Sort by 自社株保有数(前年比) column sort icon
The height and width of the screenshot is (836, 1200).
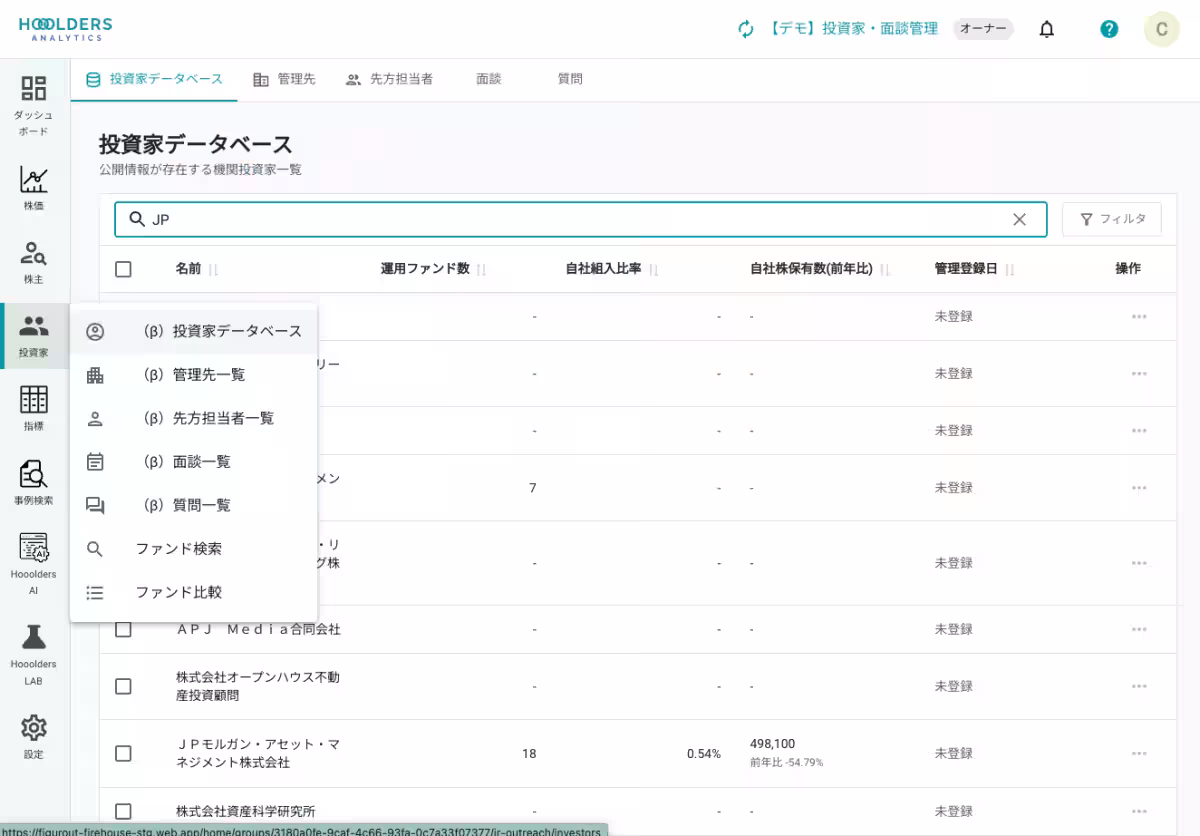[884, 269]
